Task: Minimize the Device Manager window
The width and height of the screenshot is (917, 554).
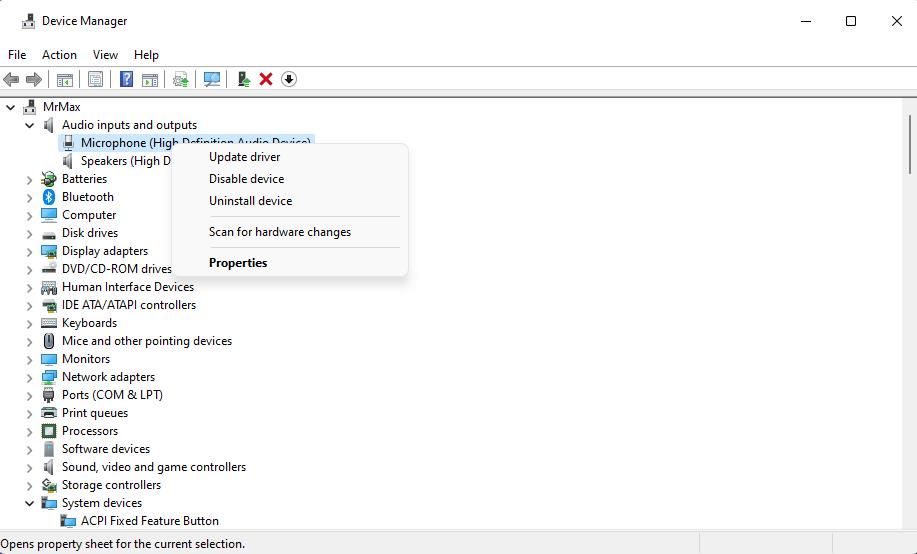Action: (806, 21)
